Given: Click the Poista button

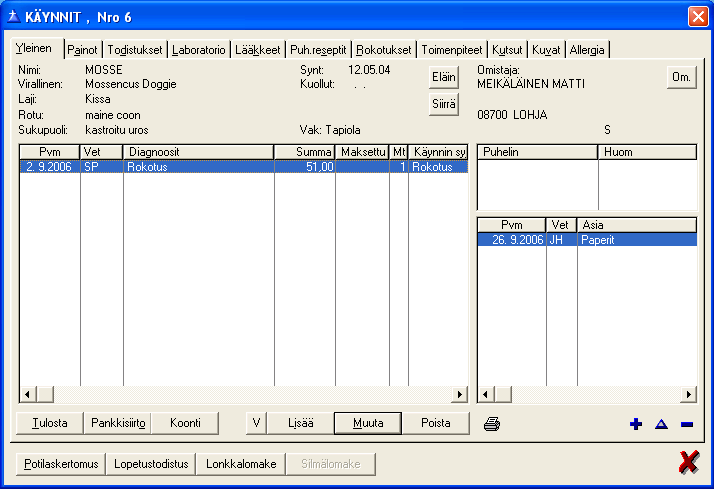Looking at the screenshot, I should click(x=435, y=423).
